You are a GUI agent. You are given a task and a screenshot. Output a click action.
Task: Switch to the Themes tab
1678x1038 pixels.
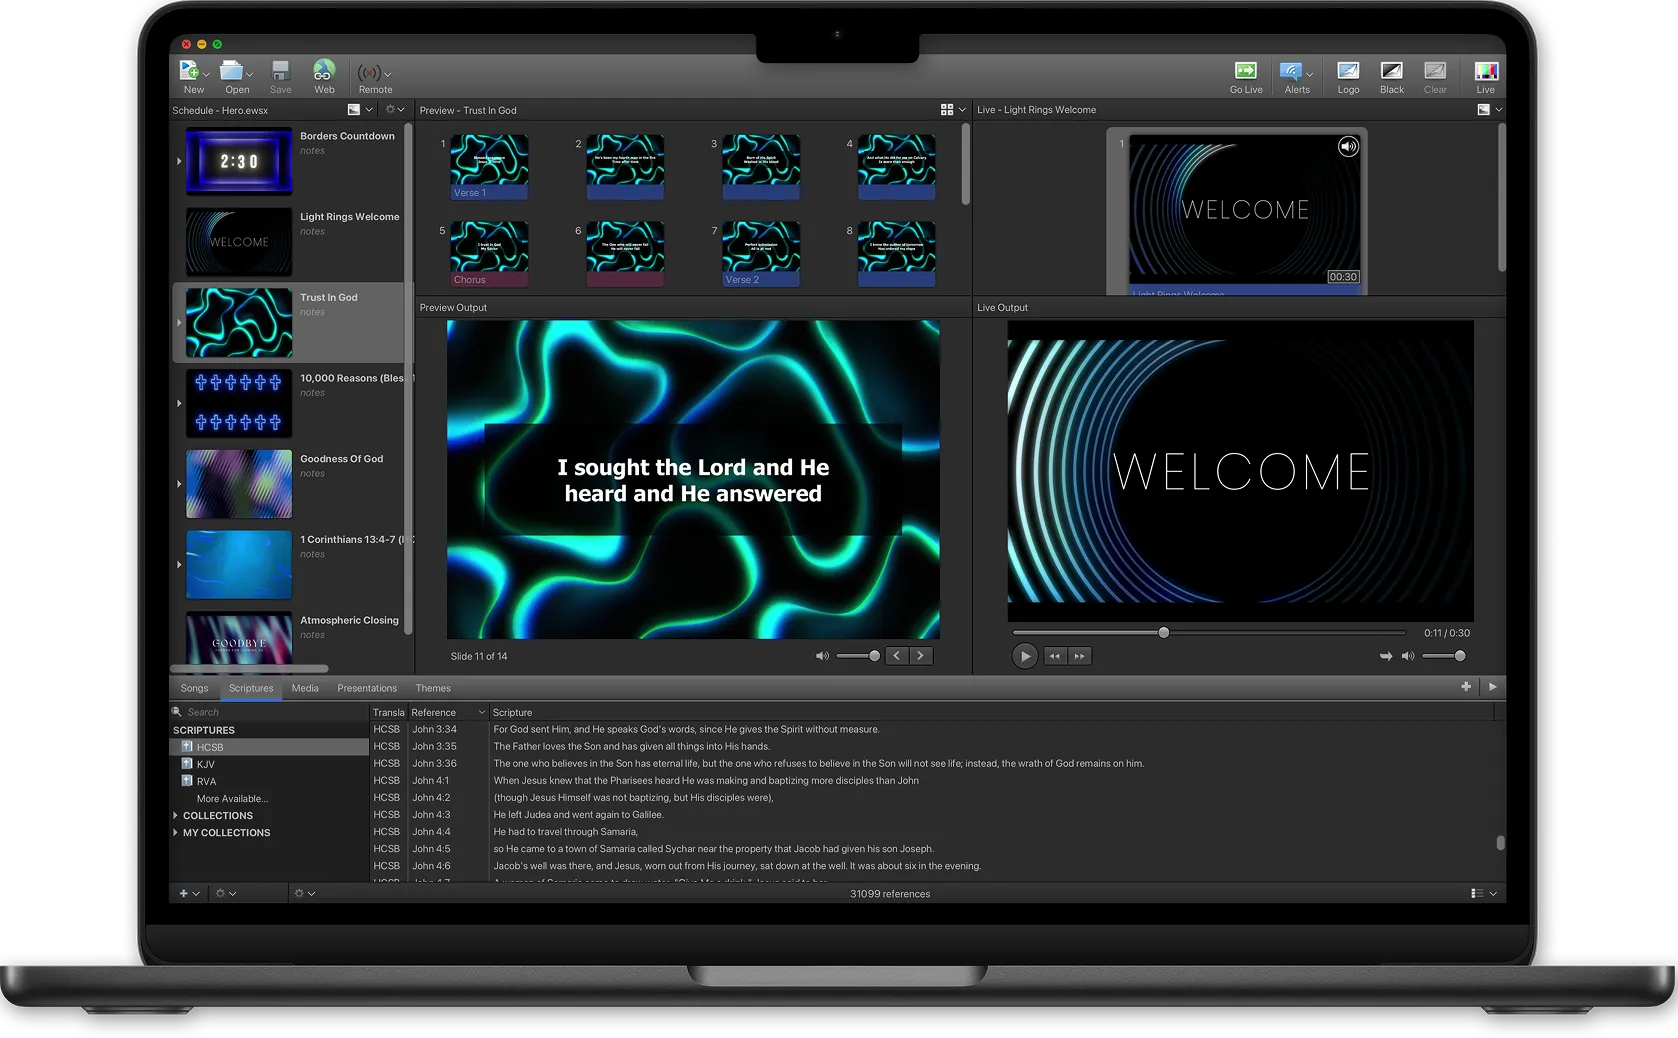[433, 688]
